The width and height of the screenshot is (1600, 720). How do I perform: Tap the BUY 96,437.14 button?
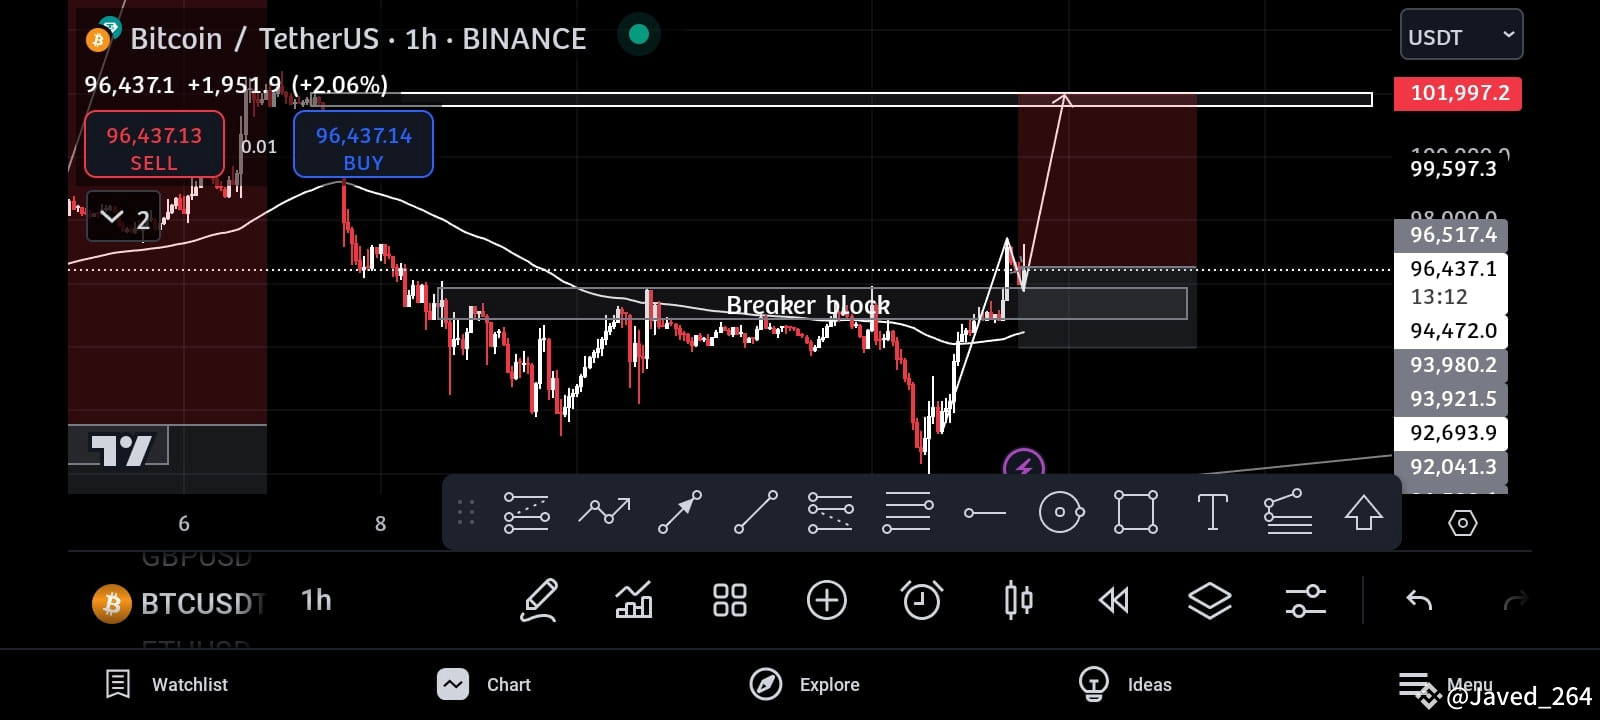pos(363,146)
